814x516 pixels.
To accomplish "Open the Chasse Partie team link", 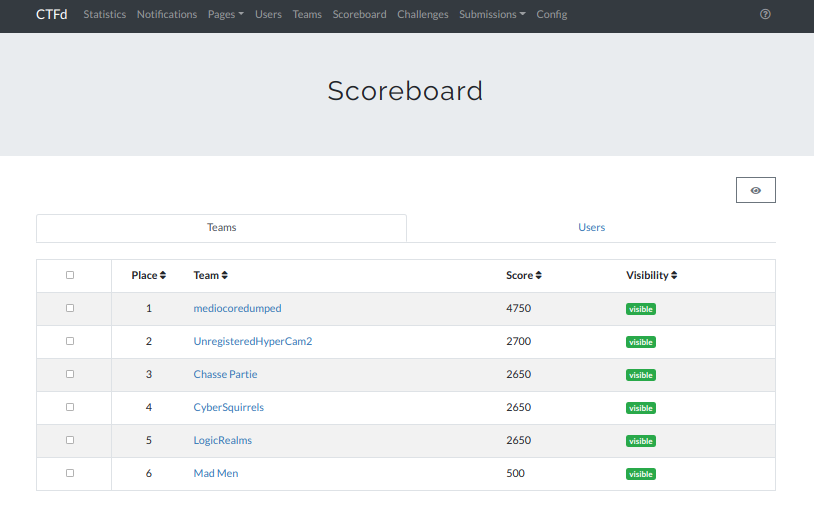I will point(225,374).
